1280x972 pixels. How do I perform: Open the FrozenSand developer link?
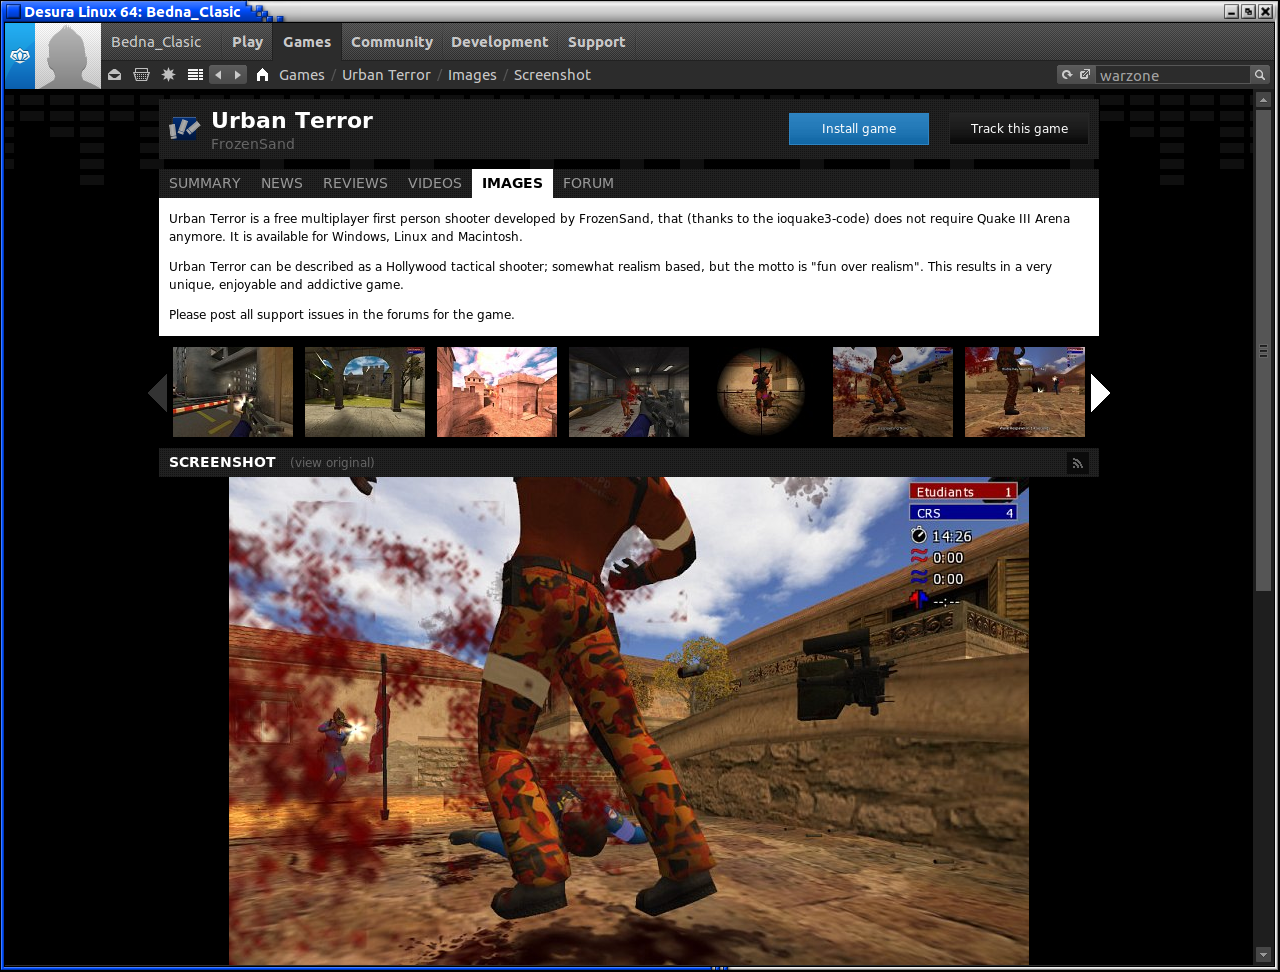(x=253, y=144)
